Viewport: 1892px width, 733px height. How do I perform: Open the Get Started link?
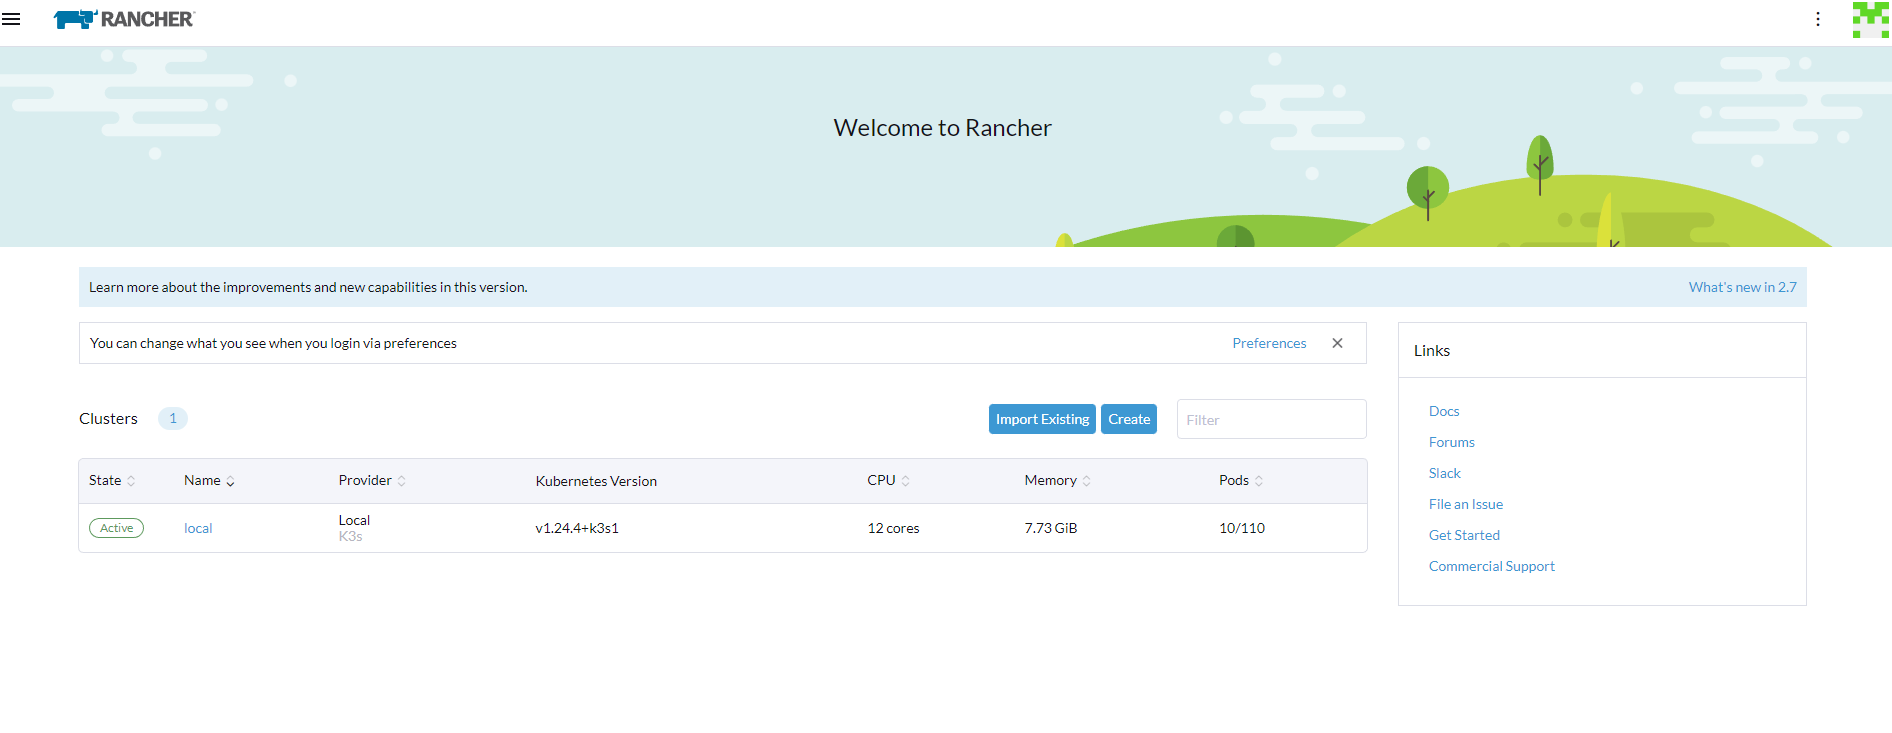1464,535
